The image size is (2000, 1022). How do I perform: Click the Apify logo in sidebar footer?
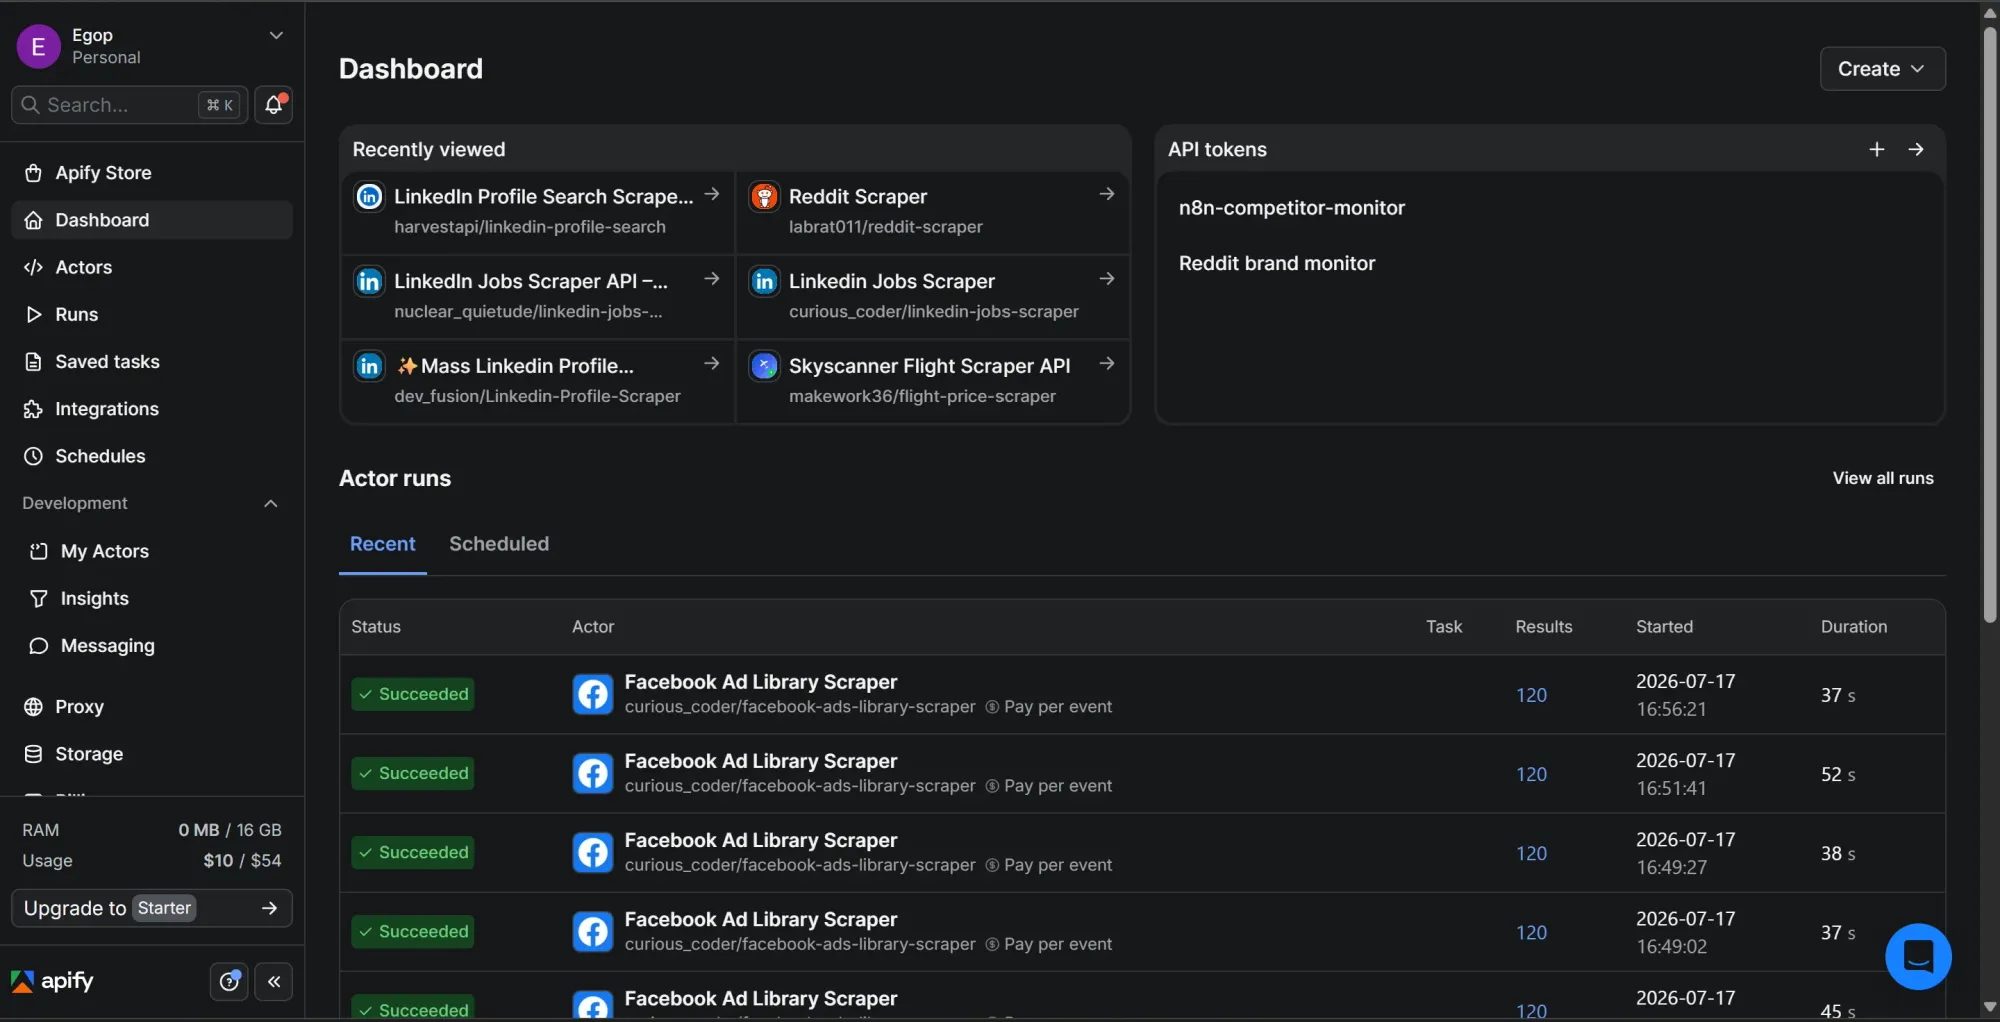coord(52,981)
